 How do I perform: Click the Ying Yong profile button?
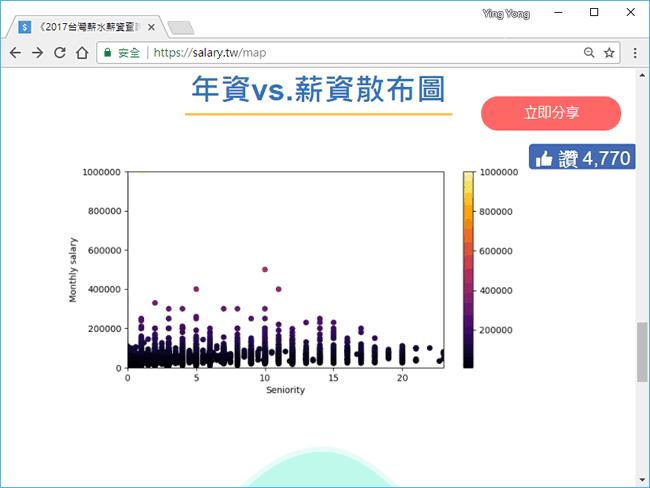pyautogui.click(x=506, y=14)
